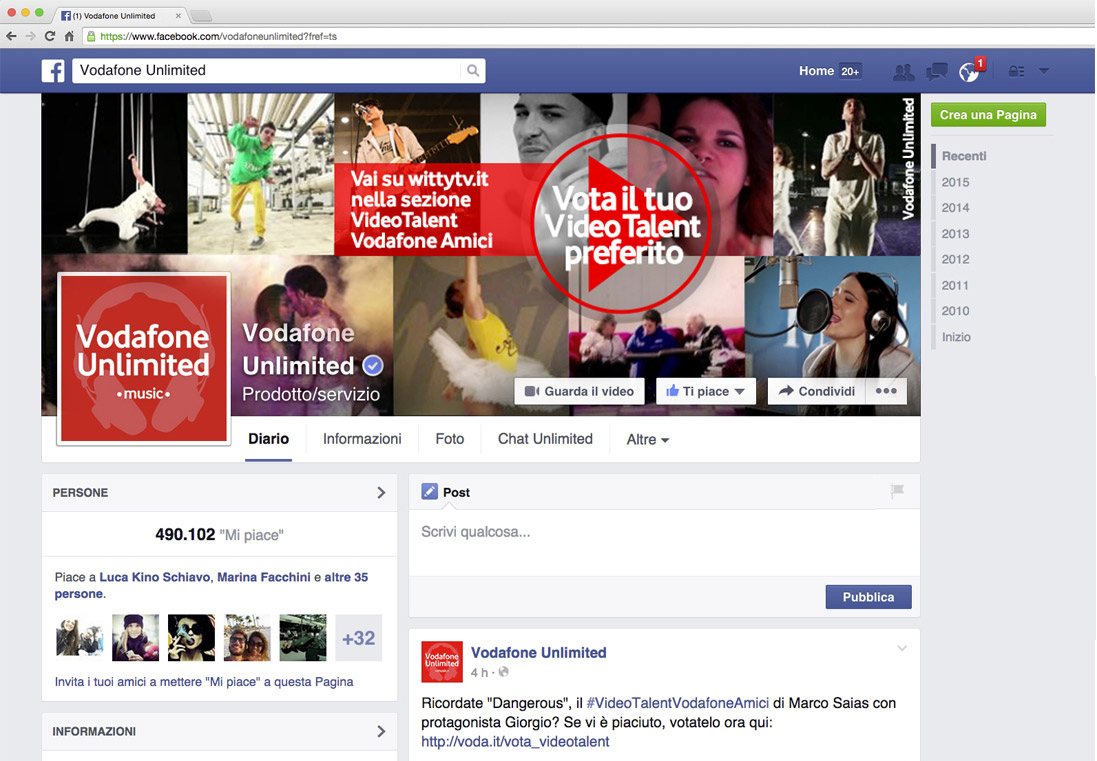Click the browser address bar URL

pyautogui.click(x=218, y=36)
